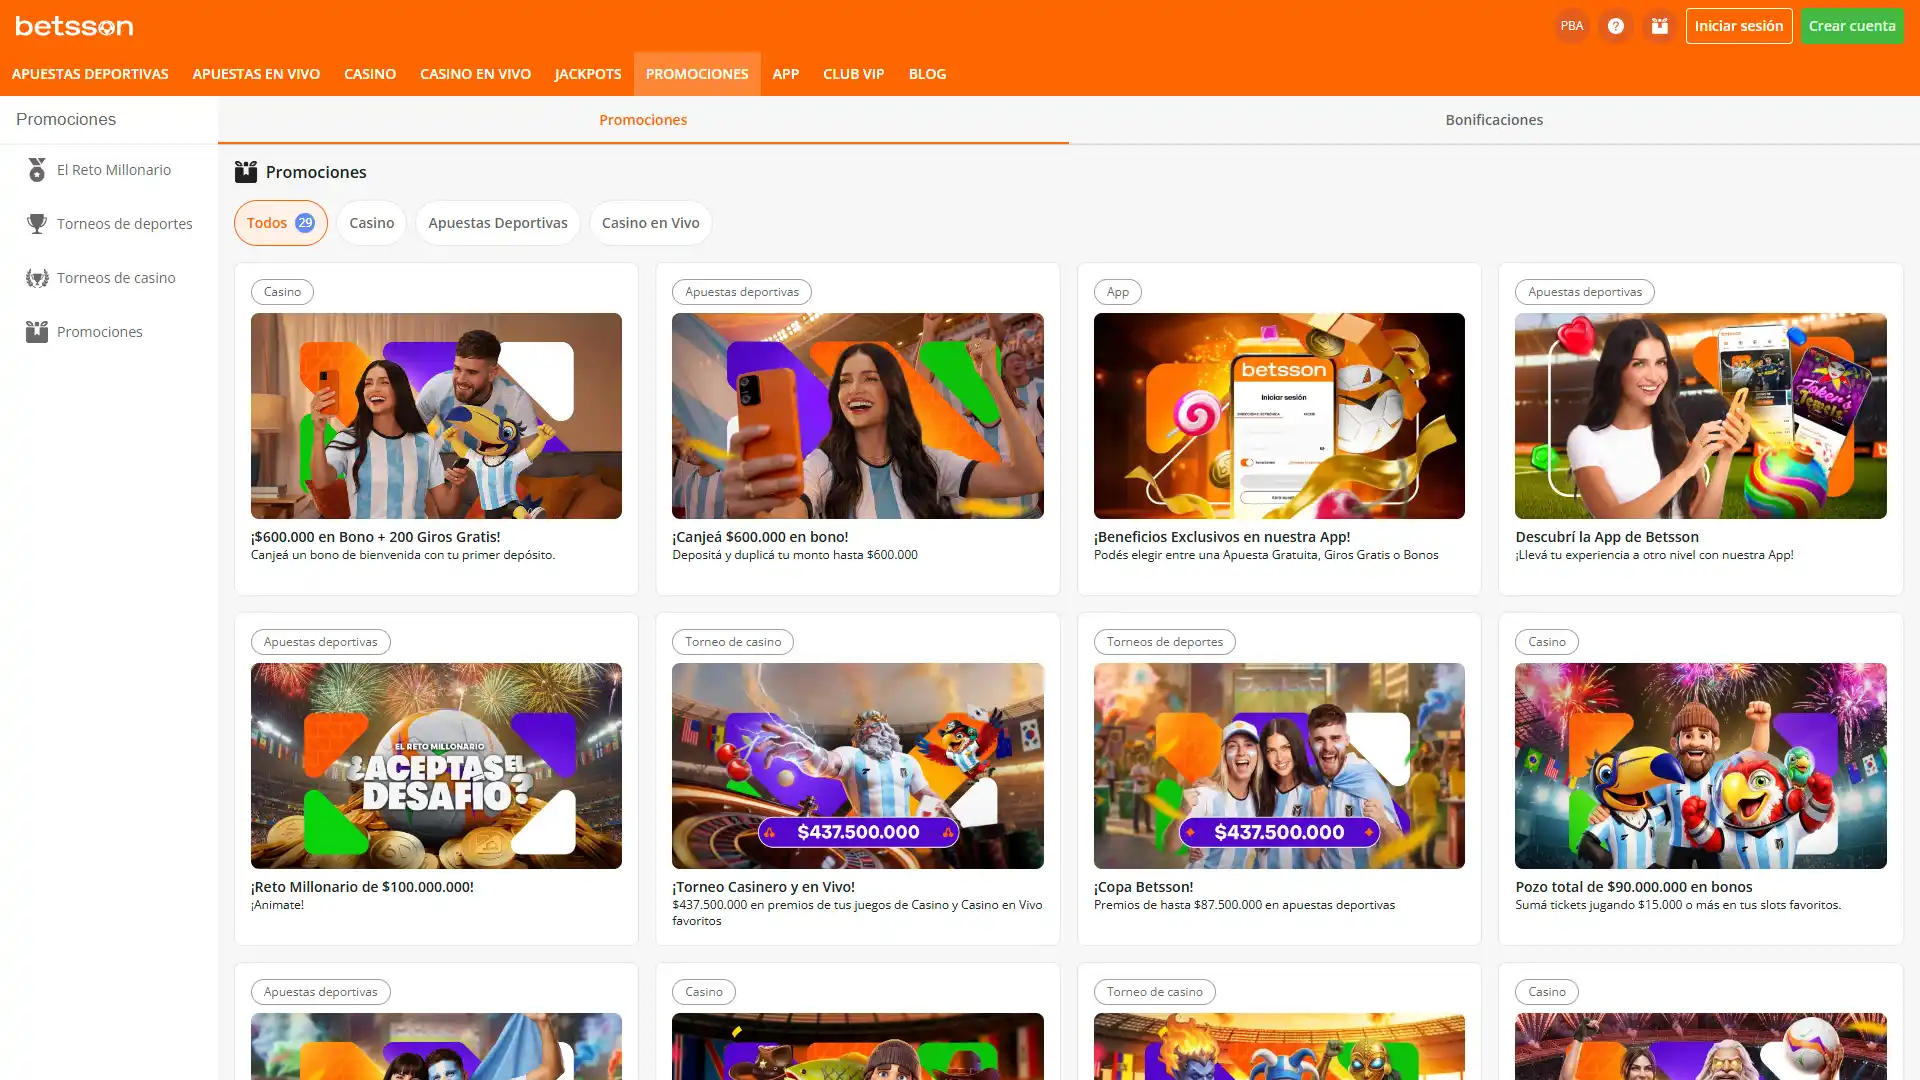The width and height of the screenshot is (1920, 1080).
Task: Switch to the Promociones tab
Action: tap(643, 120)
